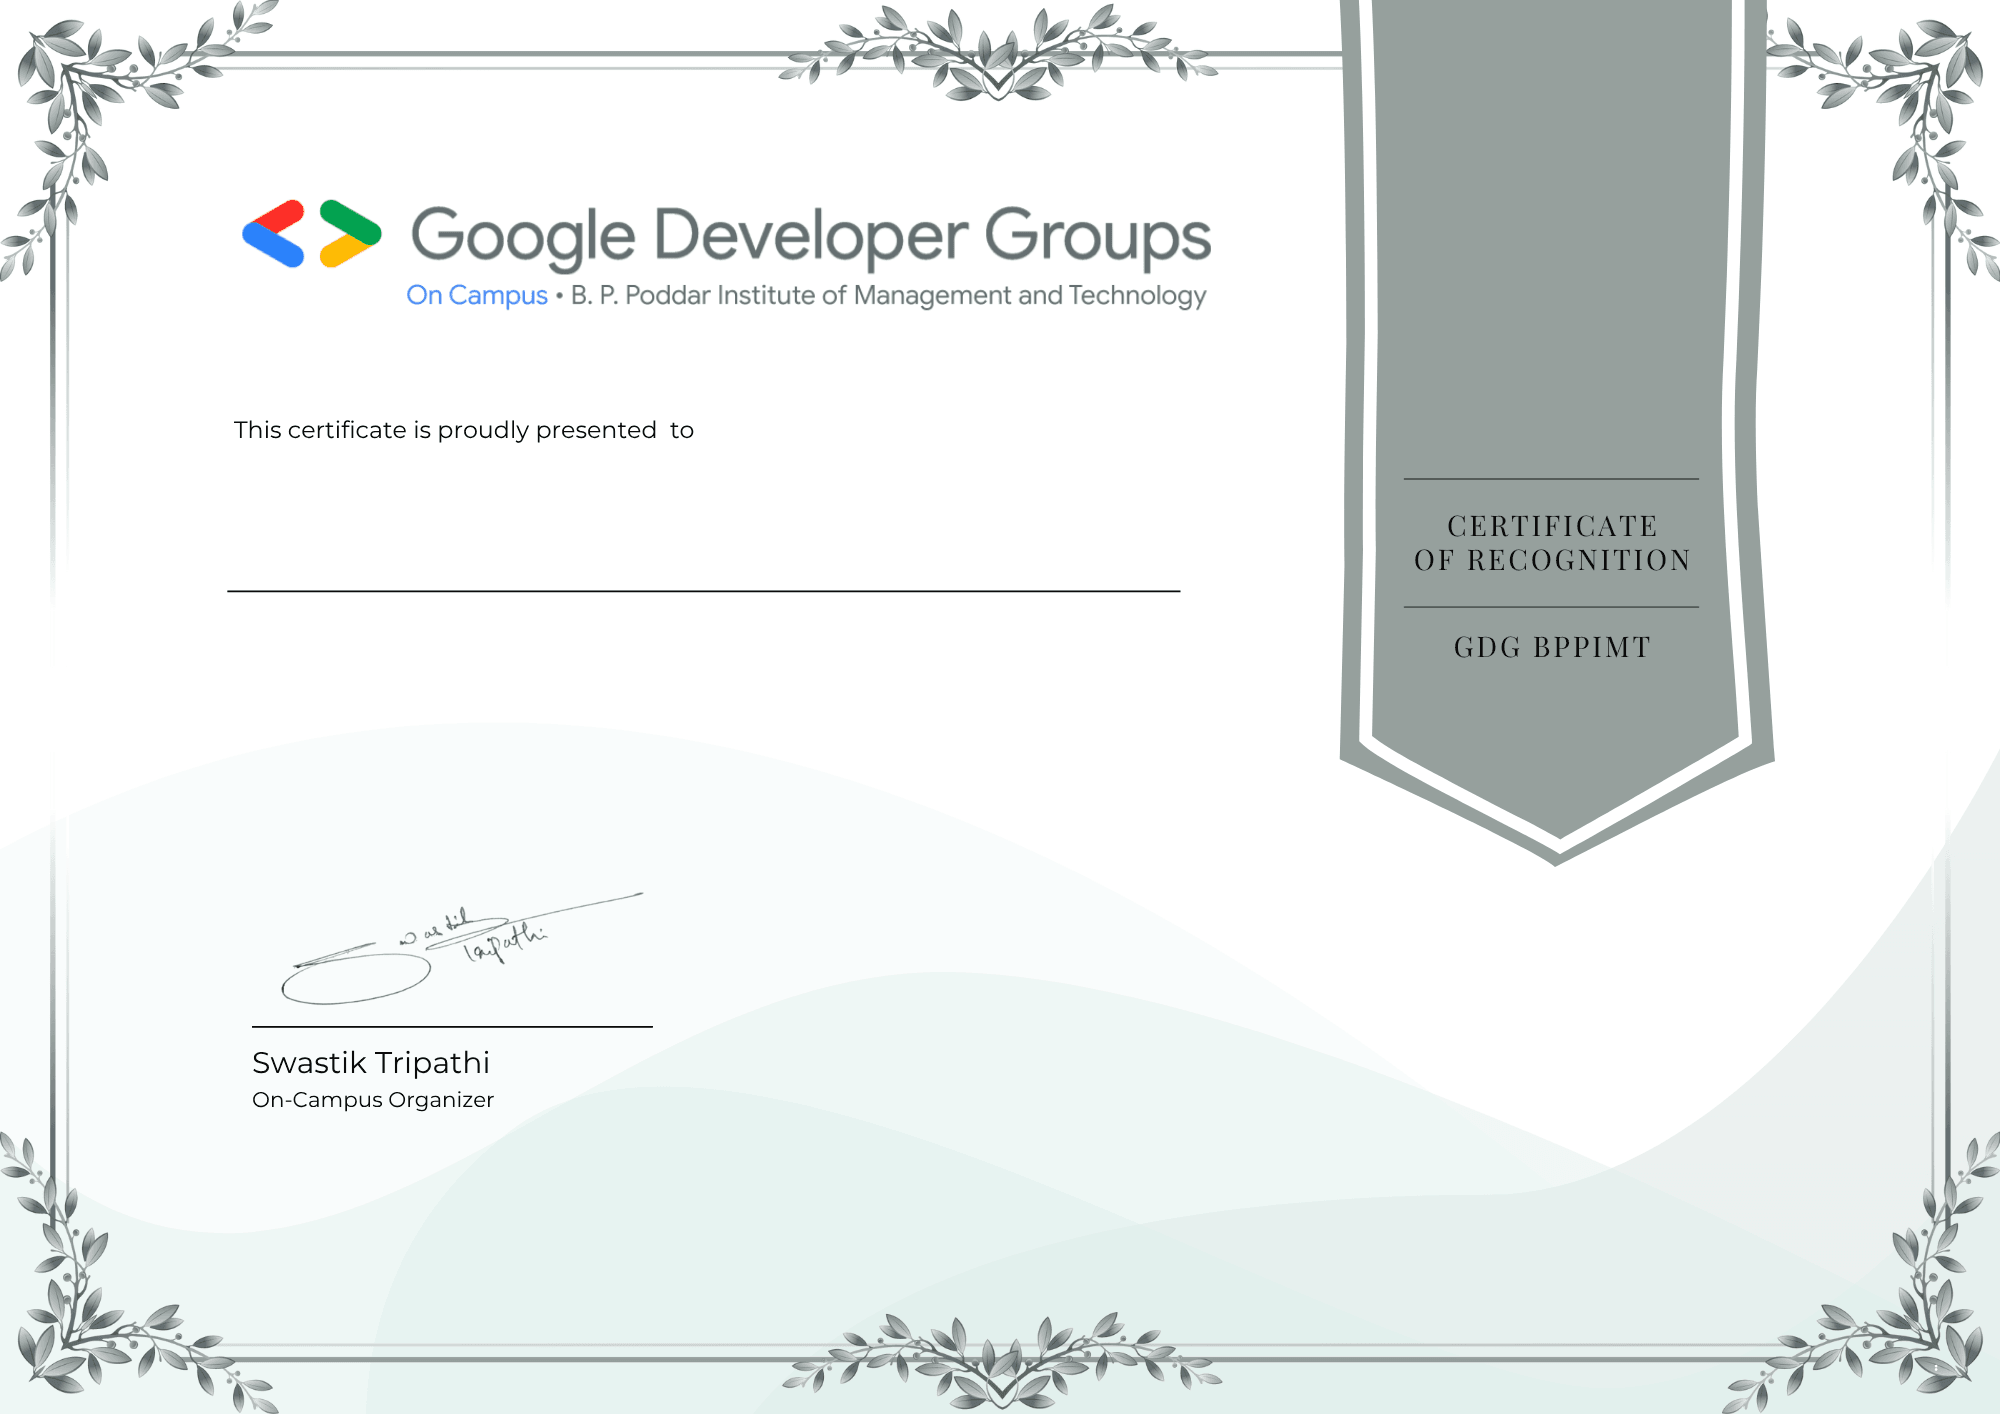2000x1414 pixels.
Task: Click the "GDG BPPIMT" text on banner
Action: 1552,647
